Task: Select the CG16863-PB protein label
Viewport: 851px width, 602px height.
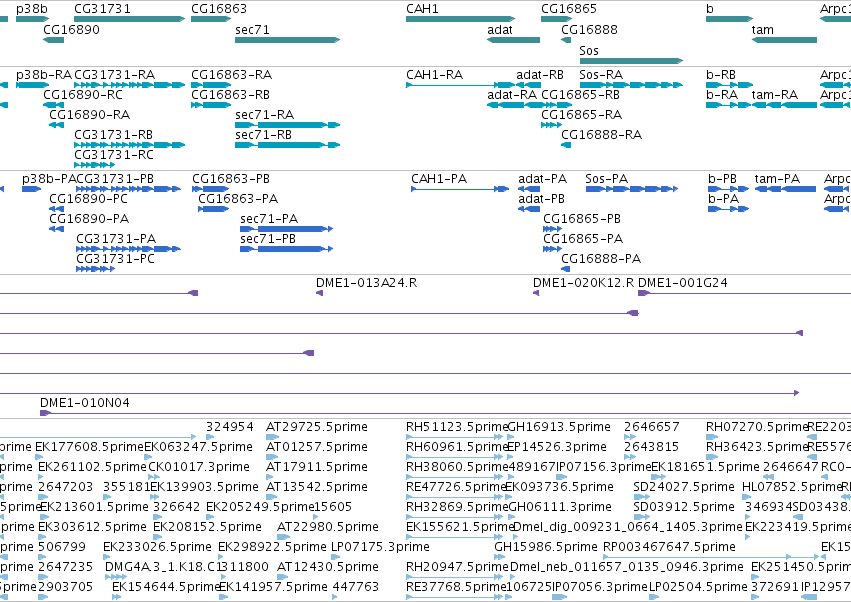Action: (231, 179)
